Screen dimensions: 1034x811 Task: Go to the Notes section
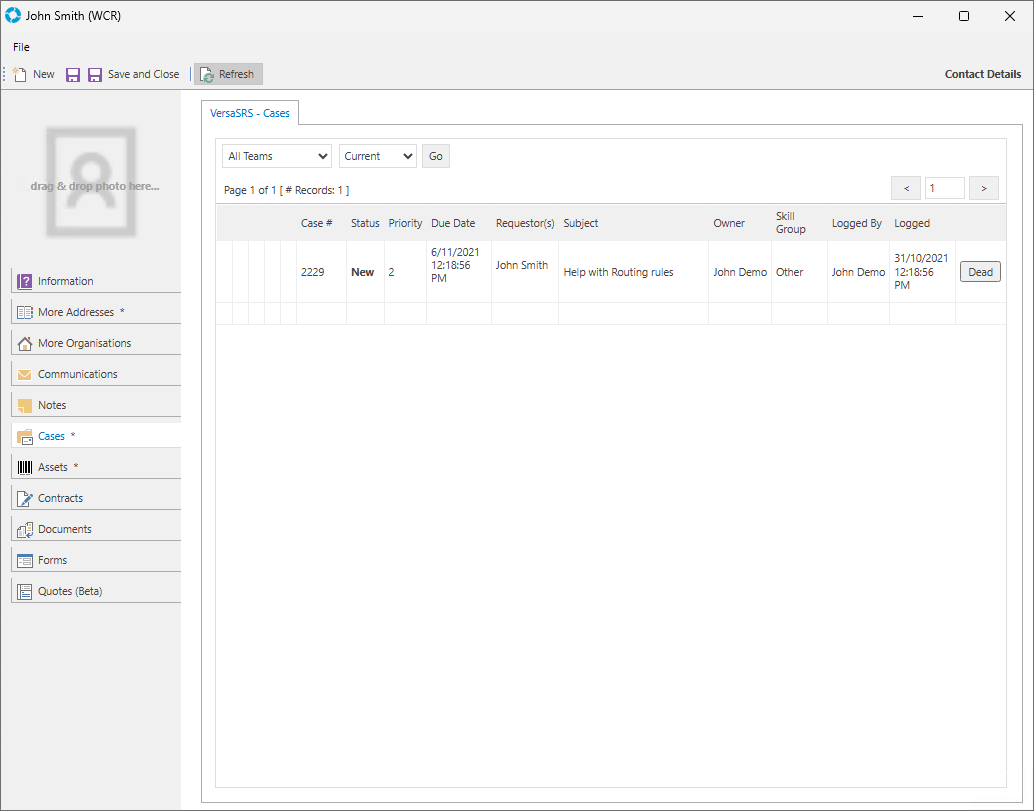pyautogui.click(x=52, y=405)
